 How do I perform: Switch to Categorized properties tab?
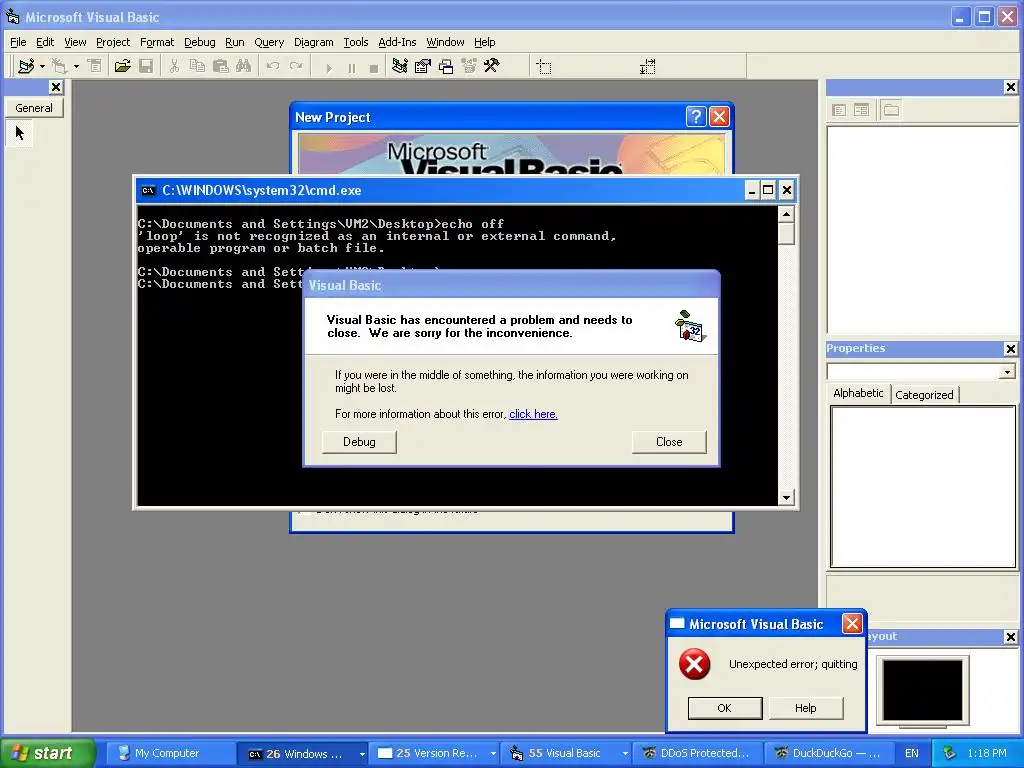pos(924,394)
